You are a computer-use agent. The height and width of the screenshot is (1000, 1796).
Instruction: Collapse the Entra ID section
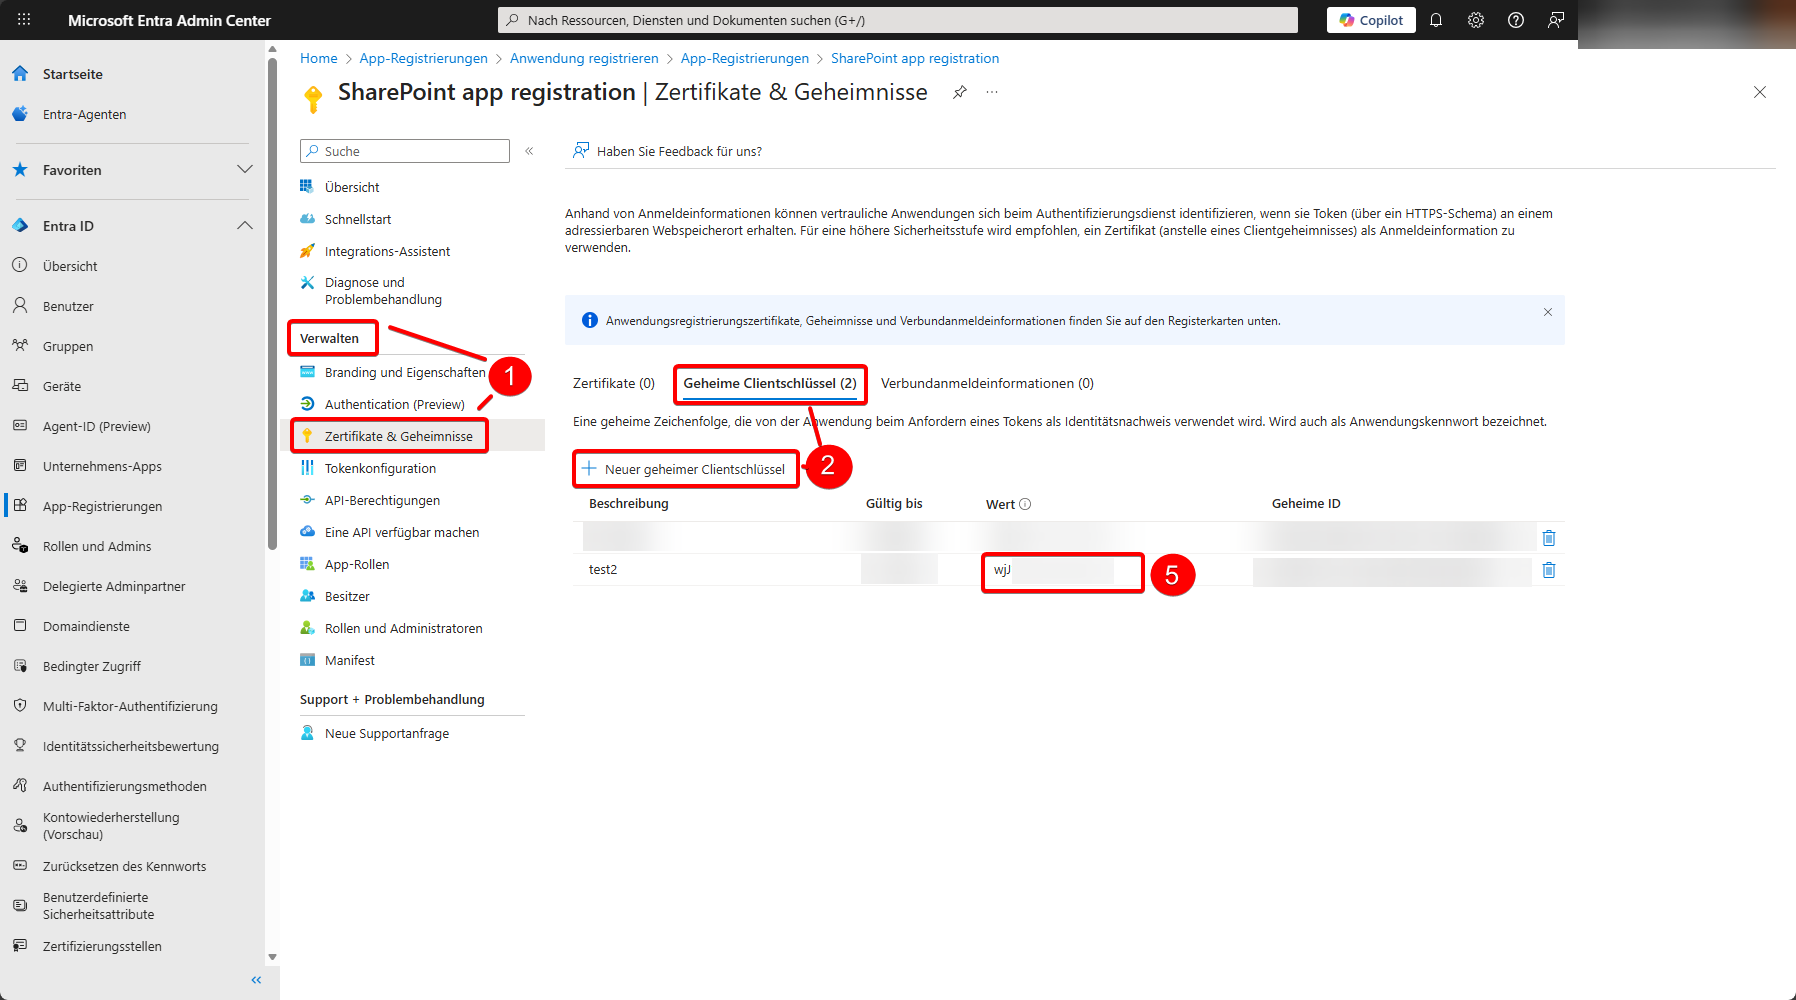(x=244, y=226)
